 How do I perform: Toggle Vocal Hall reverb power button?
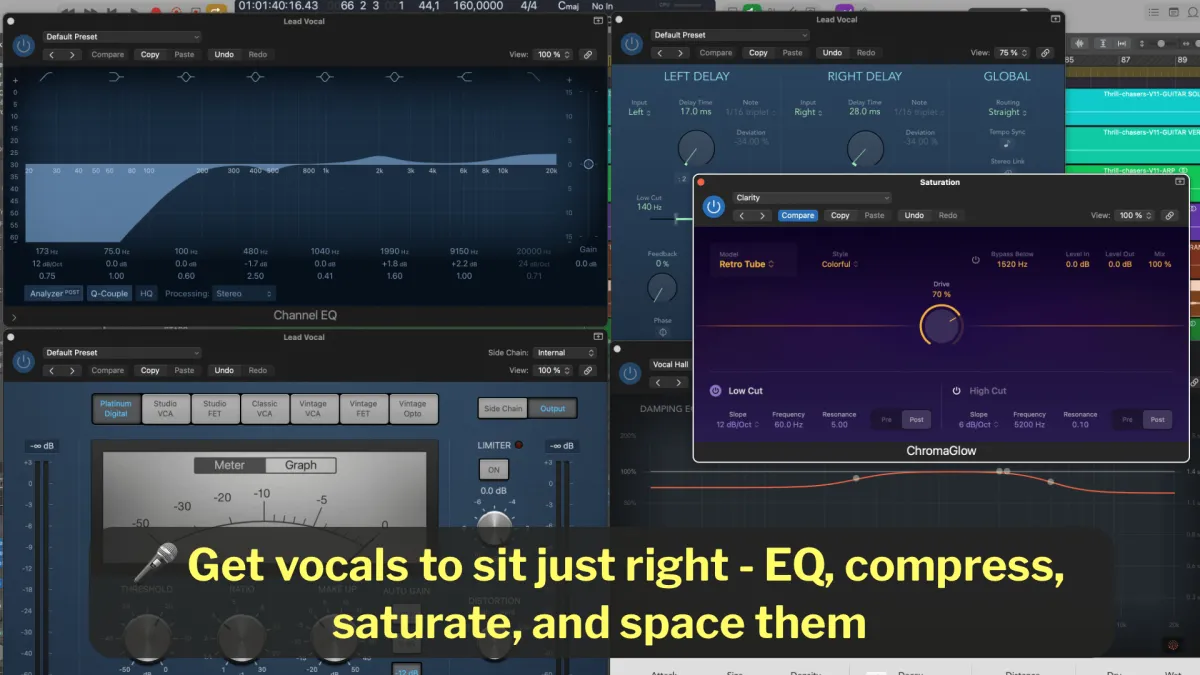point(630,373)
